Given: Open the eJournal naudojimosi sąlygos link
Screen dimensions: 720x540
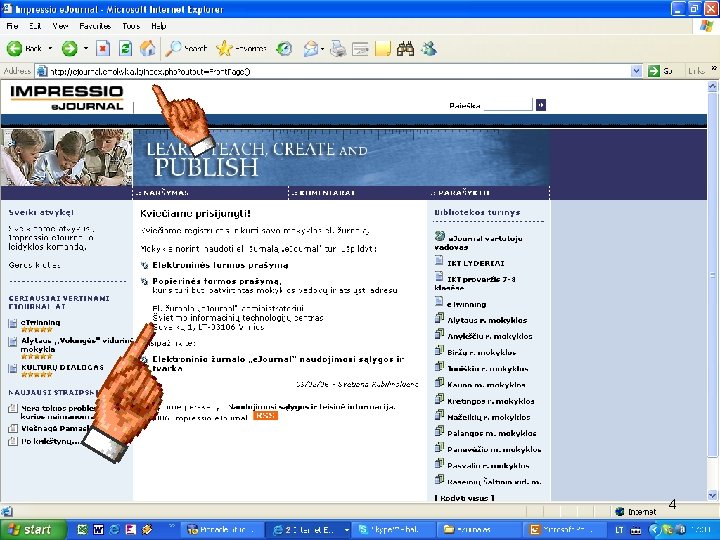Looking at the screenshot, I should click(278, 364).
